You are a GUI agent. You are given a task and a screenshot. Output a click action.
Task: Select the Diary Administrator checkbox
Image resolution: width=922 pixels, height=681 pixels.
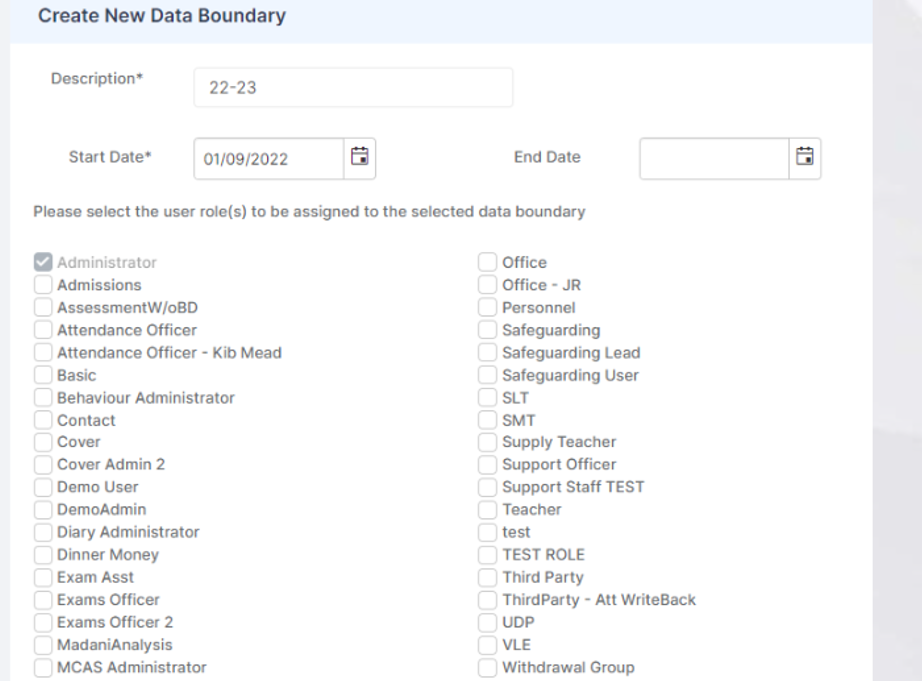(x=43, y=533)
